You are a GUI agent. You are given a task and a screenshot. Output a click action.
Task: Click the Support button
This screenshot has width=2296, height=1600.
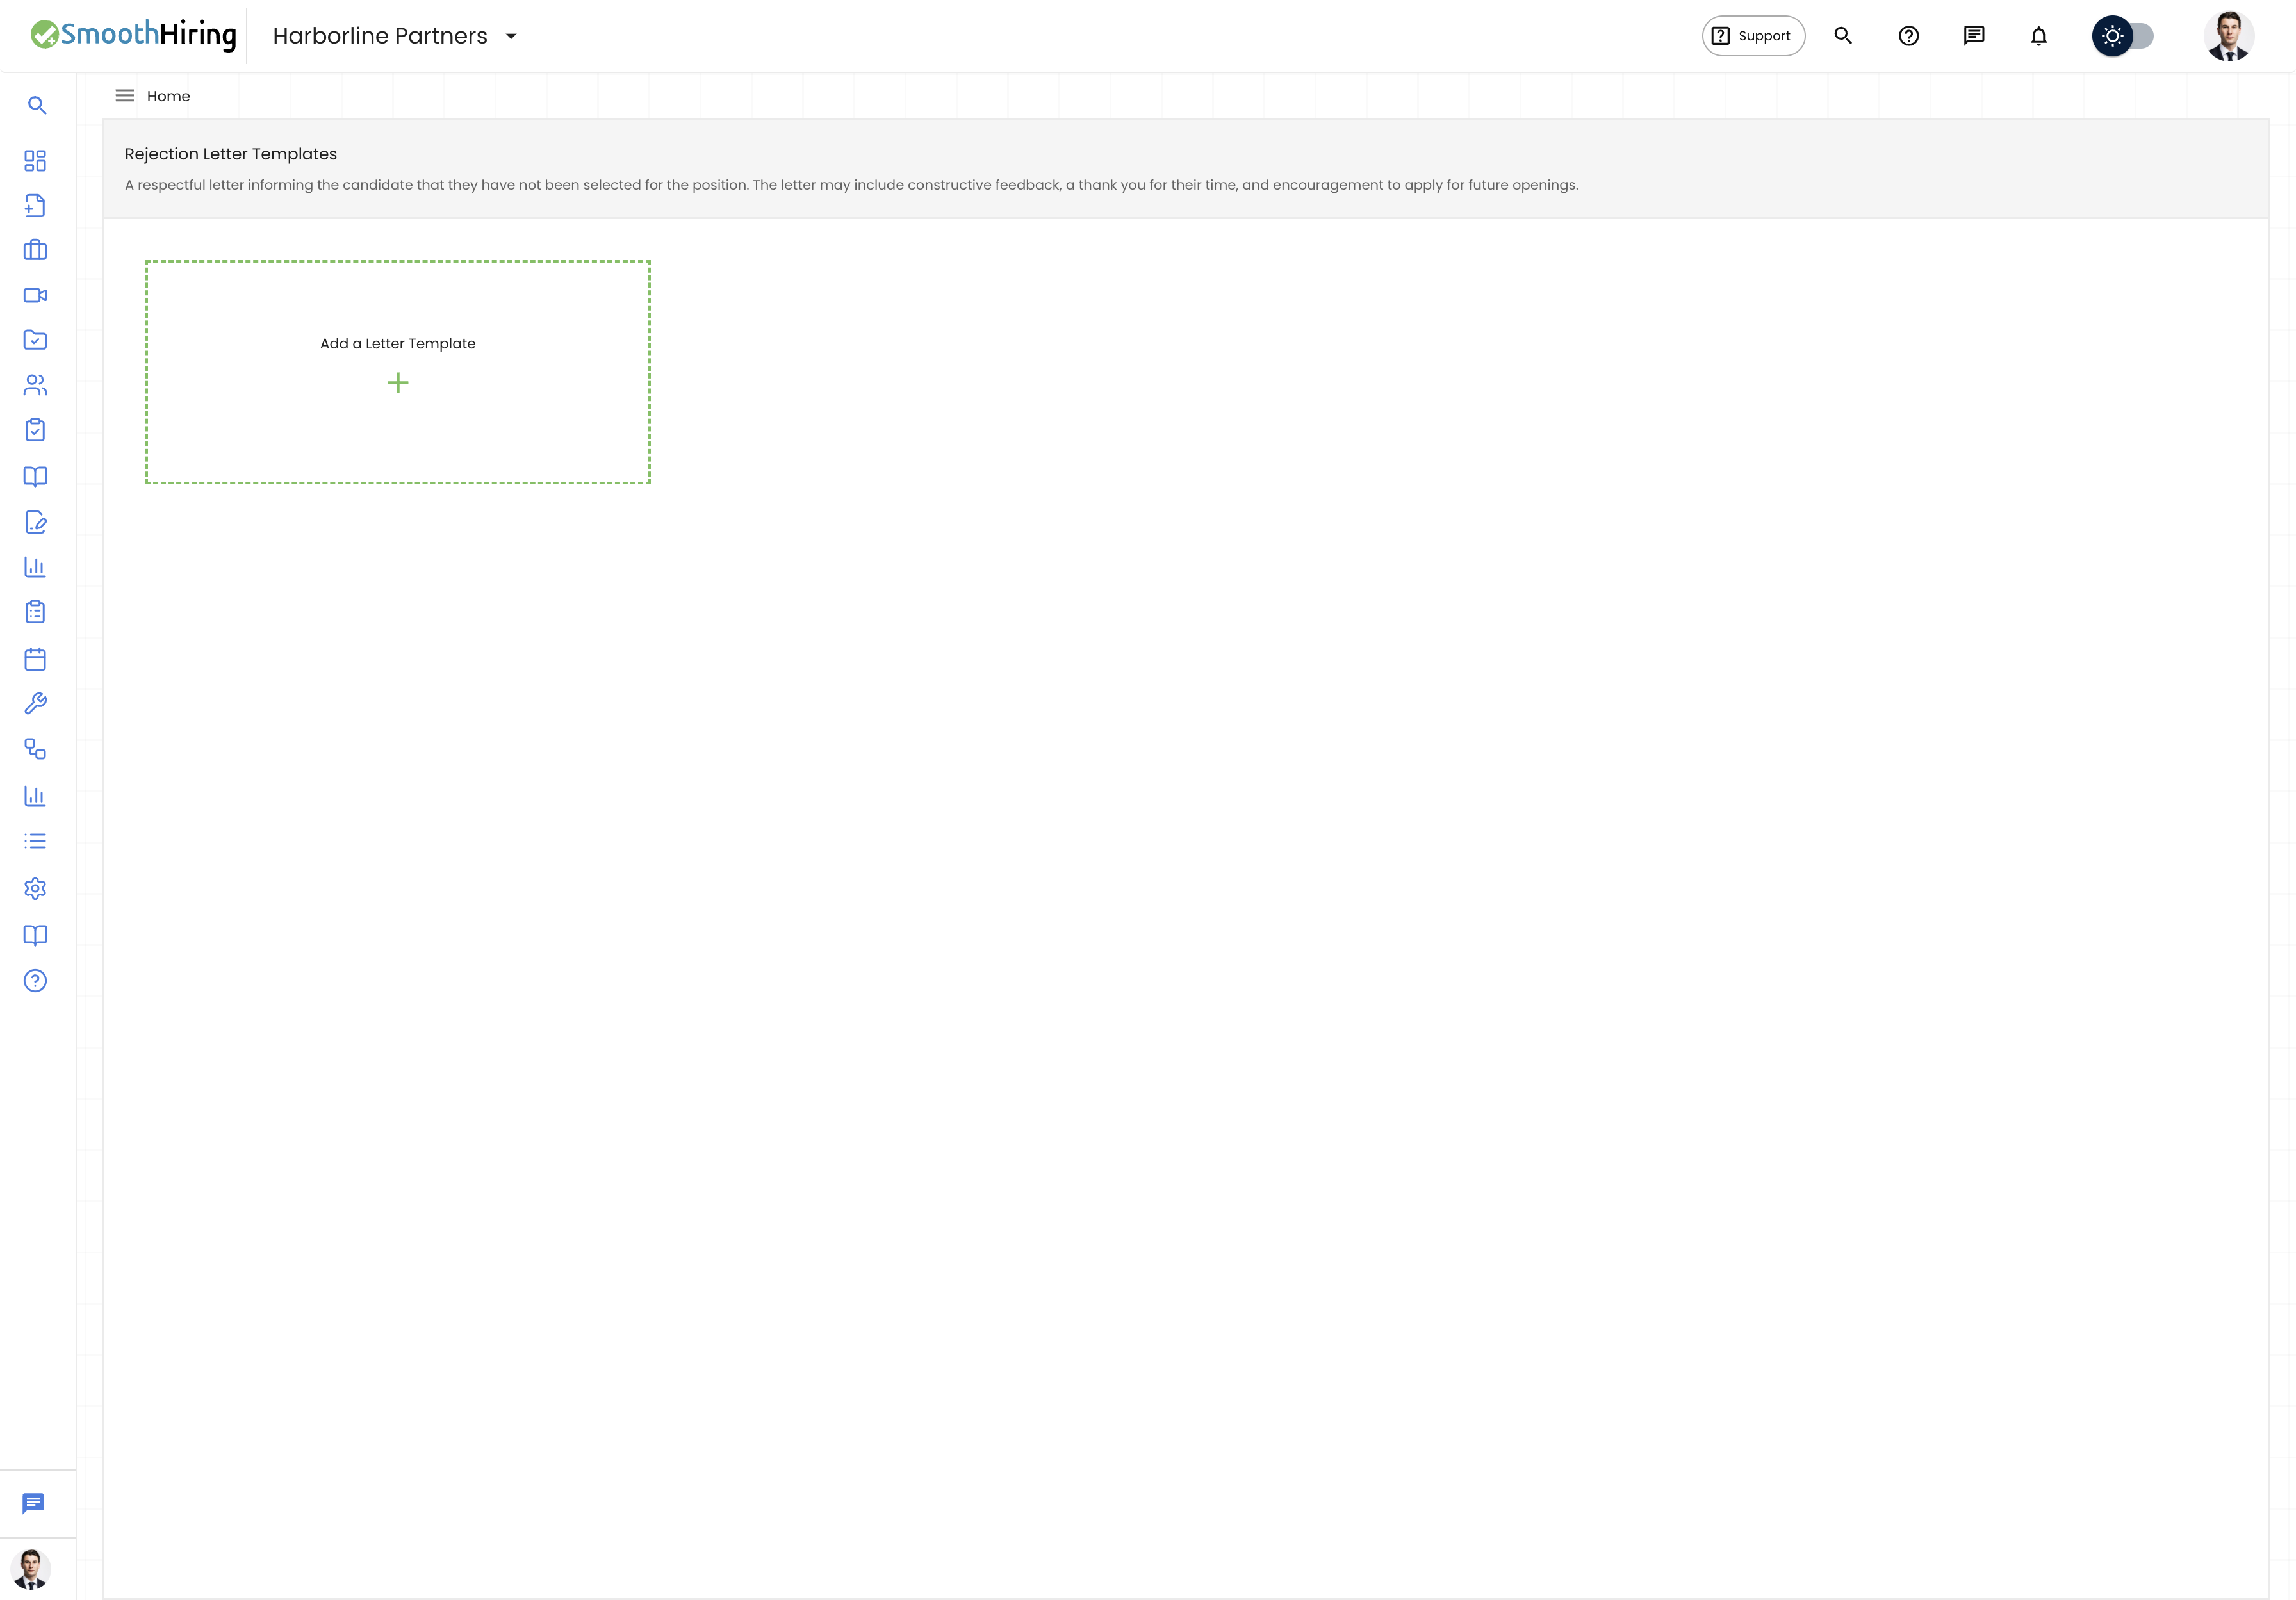pyautogui.click(x=1753, y=36)
